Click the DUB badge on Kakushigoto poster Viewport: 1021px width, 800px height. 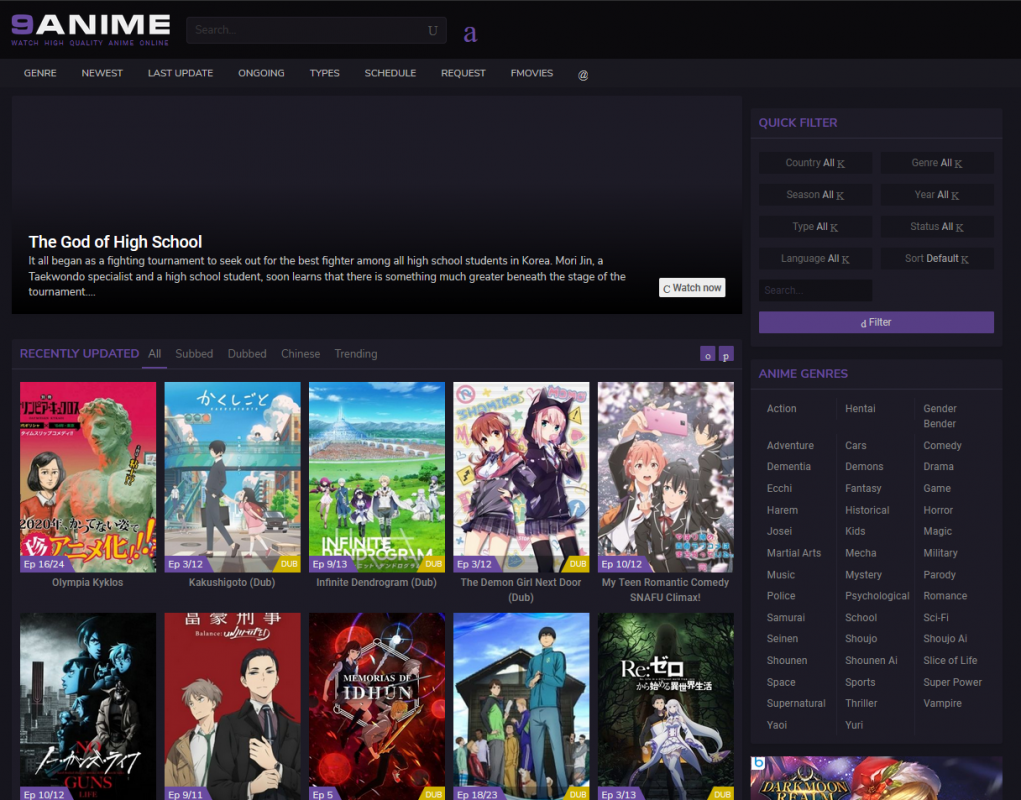pos(289,564)
